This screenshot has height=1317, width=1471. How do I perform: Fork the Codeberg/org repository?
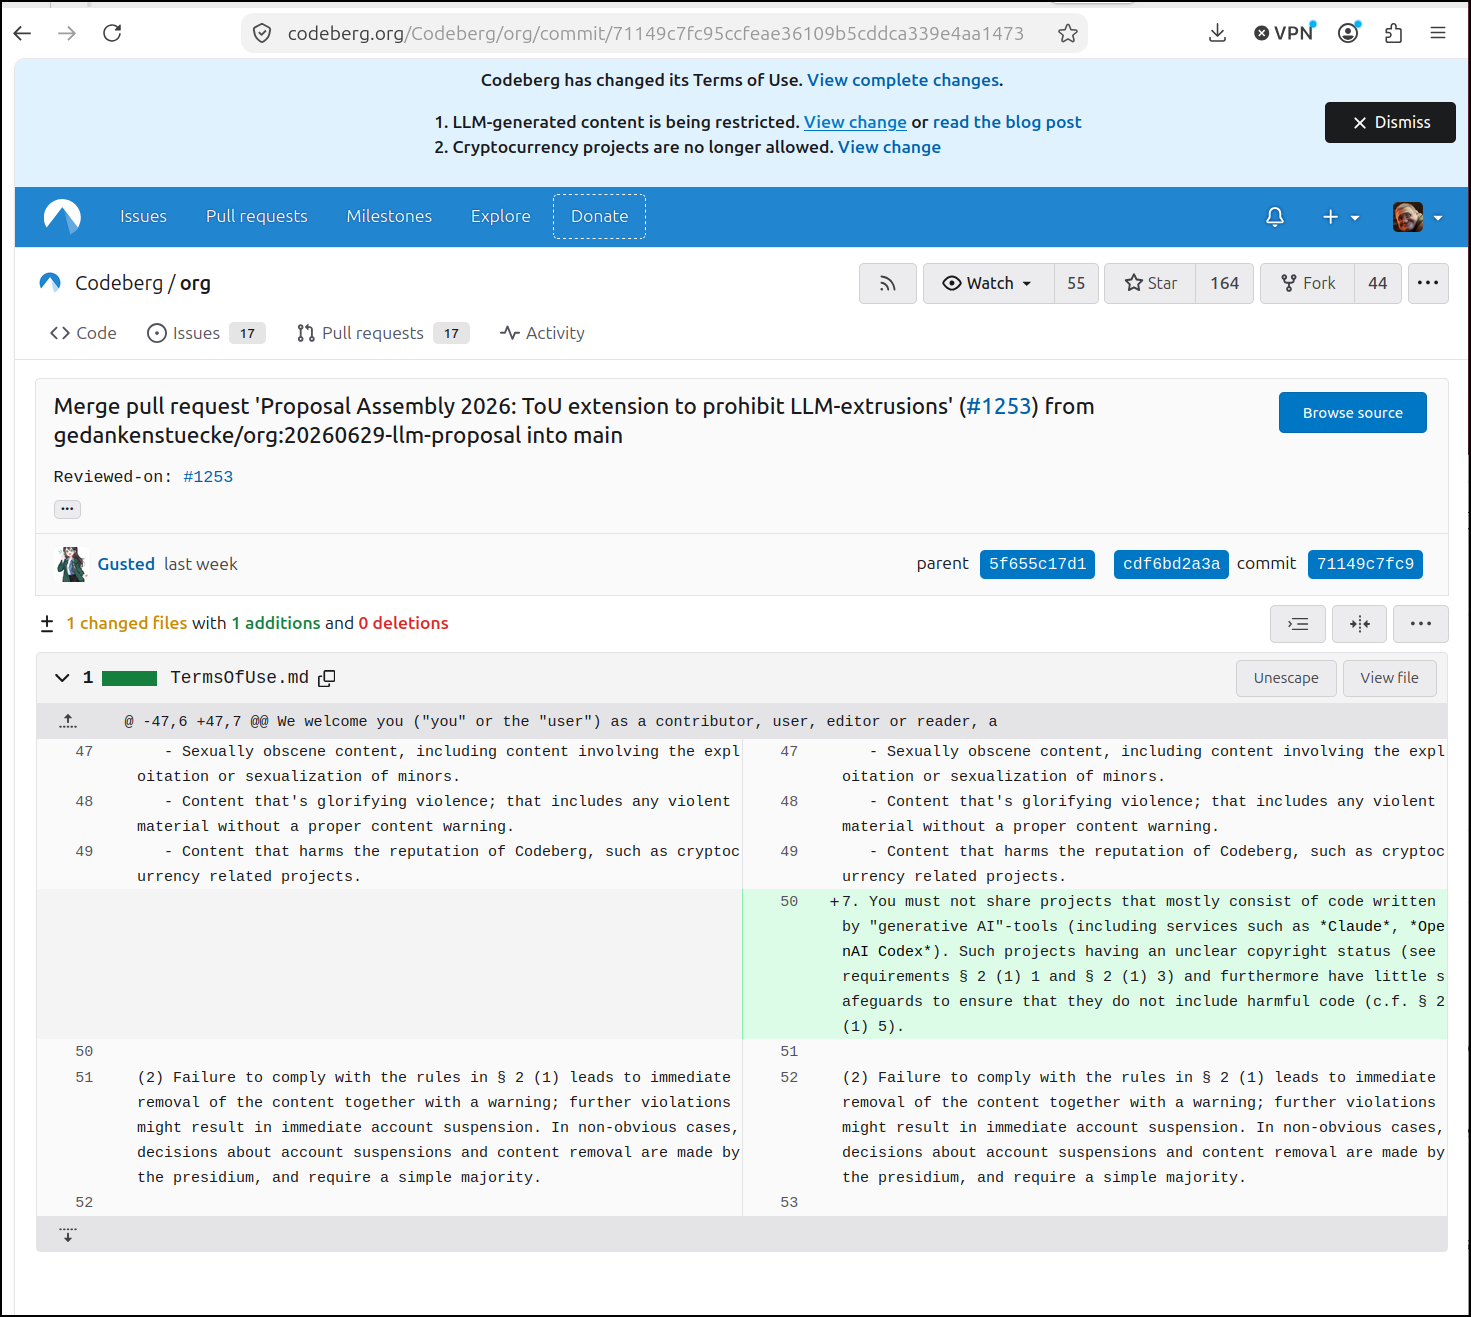[x=1308, y=283]
